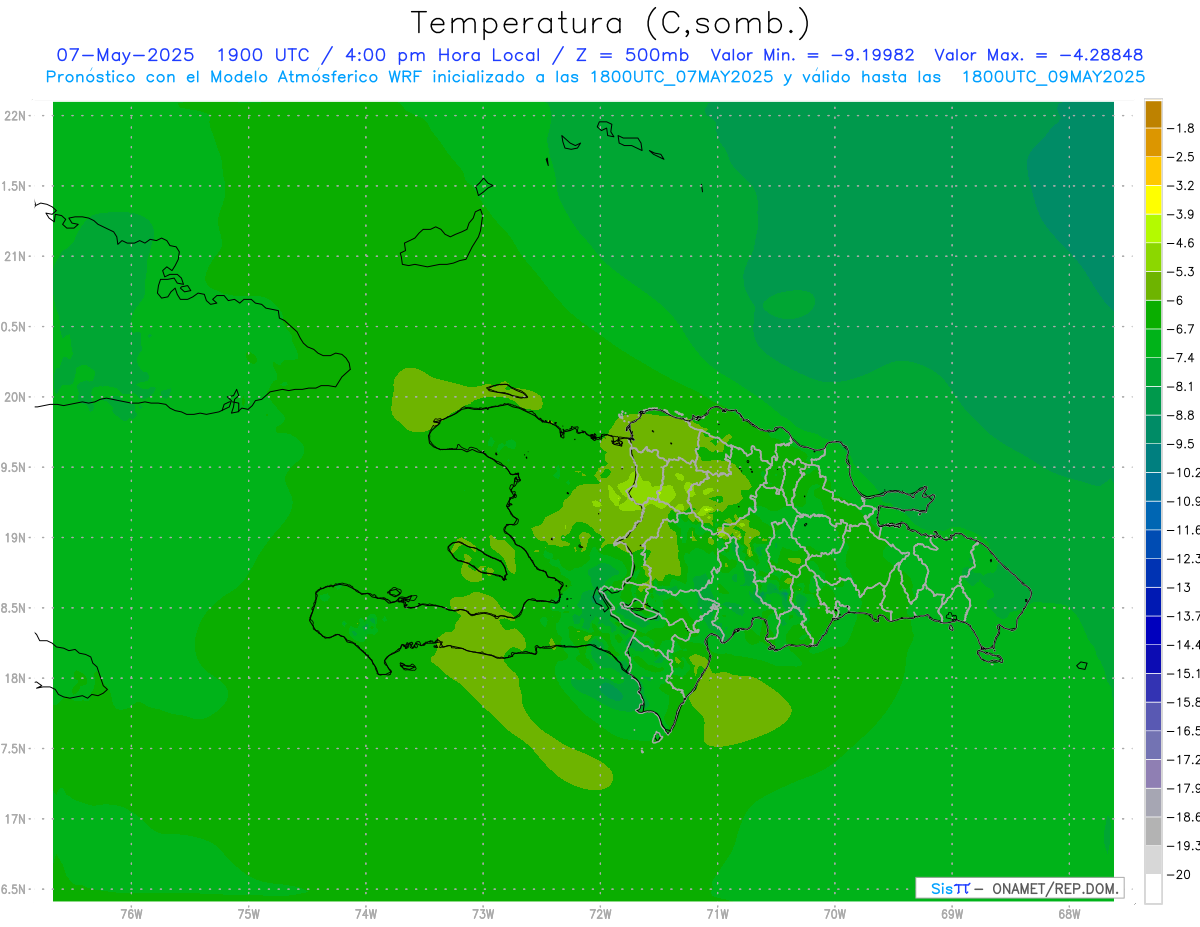
Task: Click the "71W" longitude label
Action: click(717, 914)
